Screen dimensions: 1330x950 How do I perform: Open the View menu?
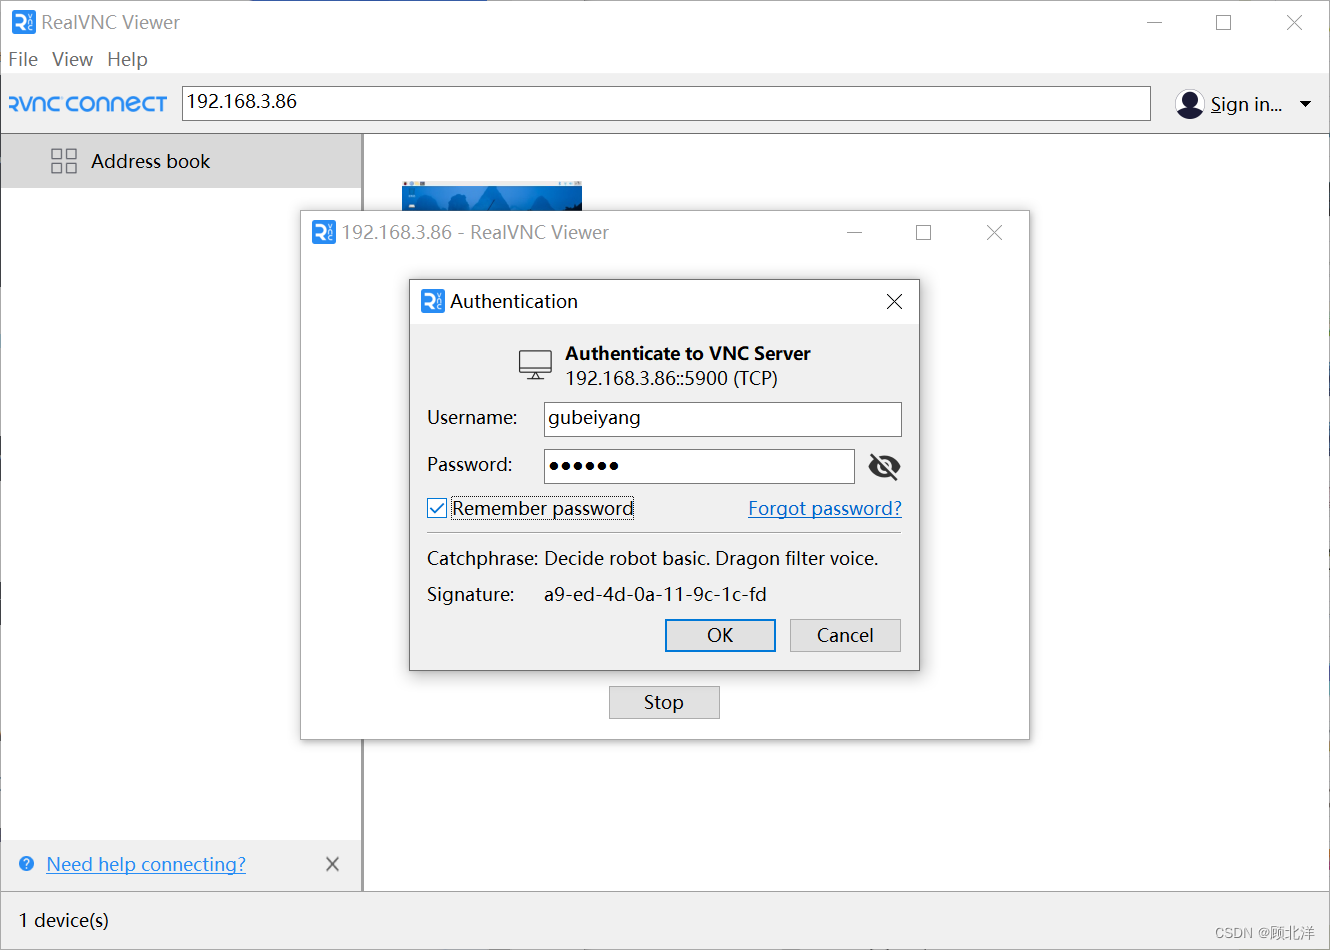[72, 59]
